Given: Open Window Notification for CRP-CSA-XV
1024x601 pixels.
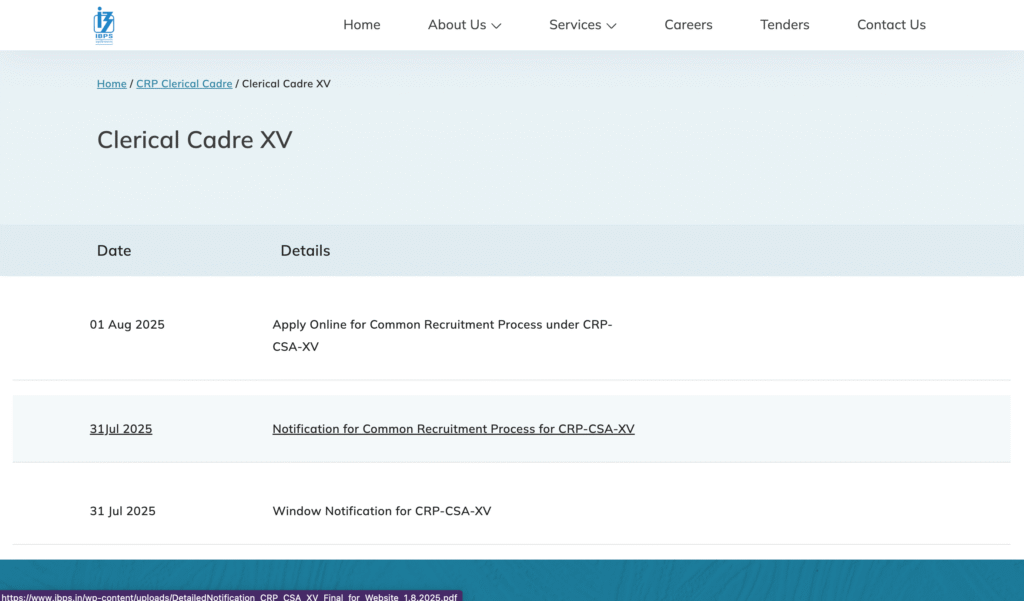Looking at the screenshot, I should [381, 511].
